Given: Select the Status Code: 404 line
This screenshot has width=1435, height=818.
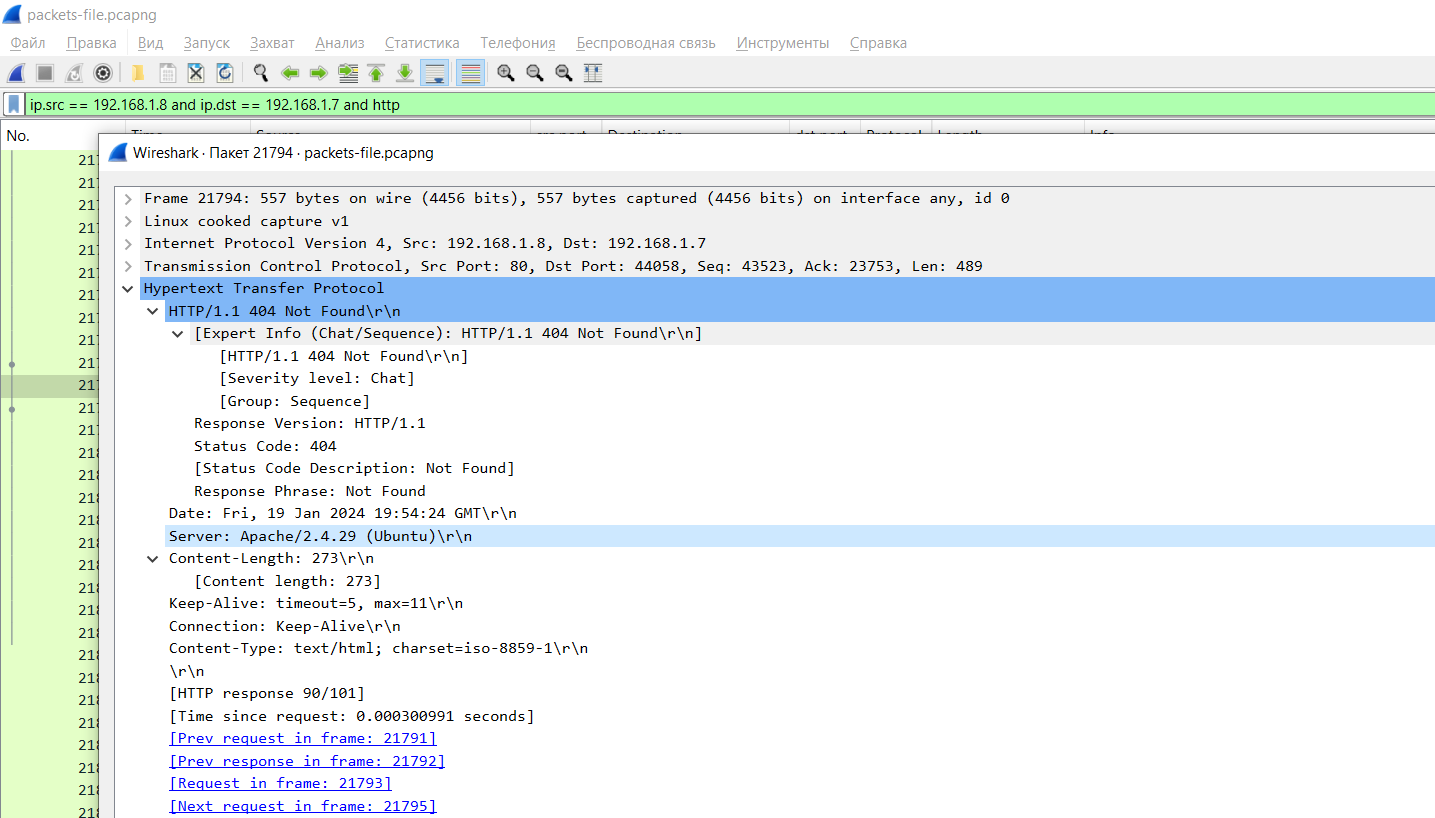Looking at the screenshot, I should tap(265, 446).
